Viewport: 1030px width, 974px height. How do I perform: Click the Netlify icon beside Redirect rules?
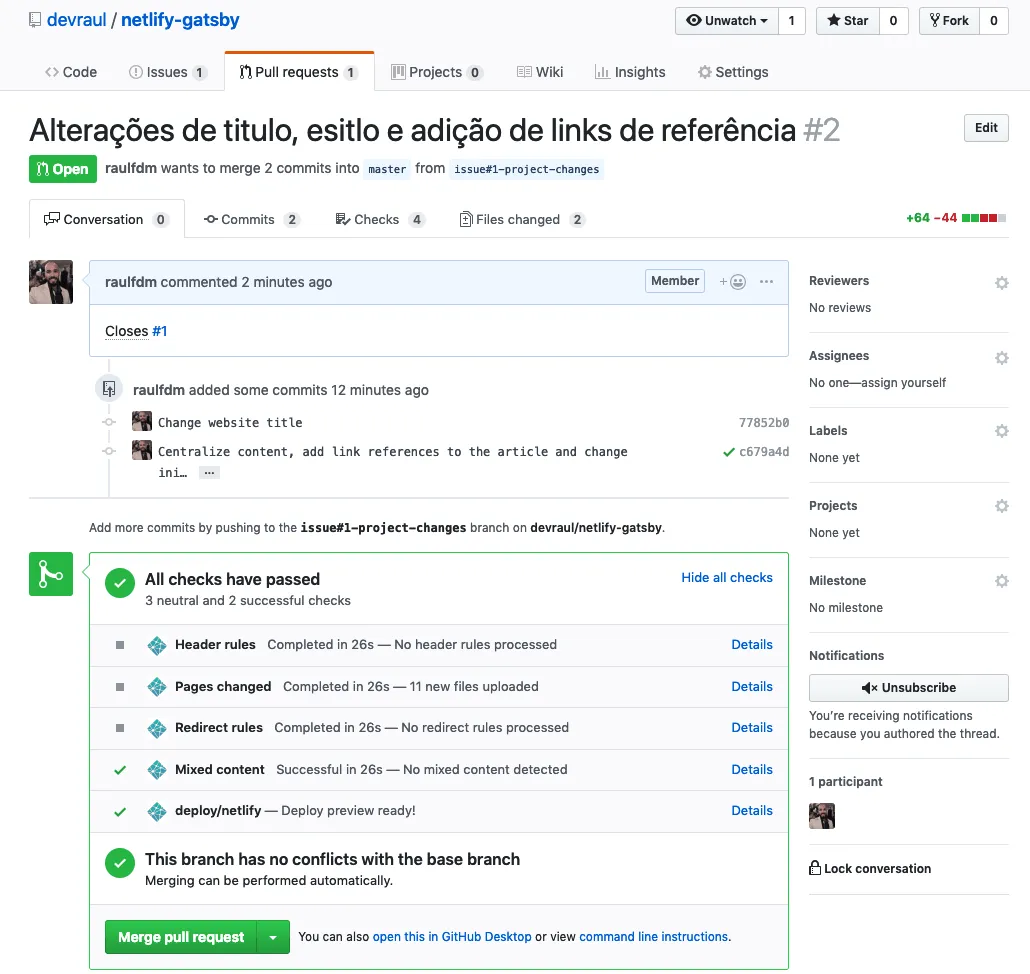point(157,728)
